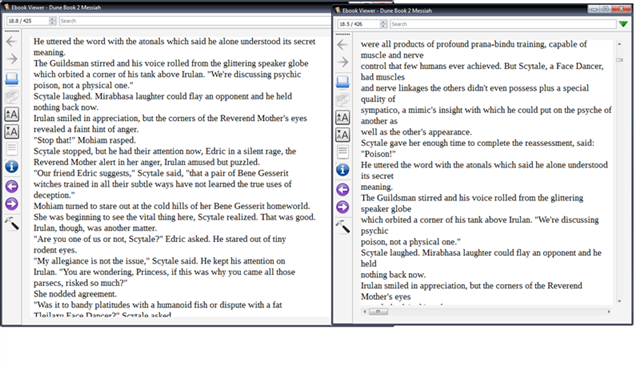Go to next page in right viewer
This screenshot has height=366, width=640.
tap(342, 207)
